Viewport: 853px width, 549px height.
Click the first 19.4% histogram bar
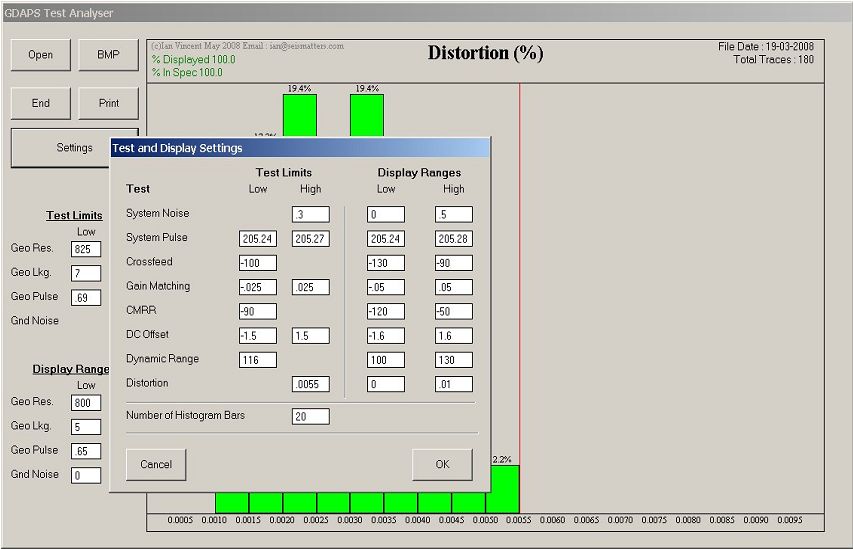(x=300, y=115)
